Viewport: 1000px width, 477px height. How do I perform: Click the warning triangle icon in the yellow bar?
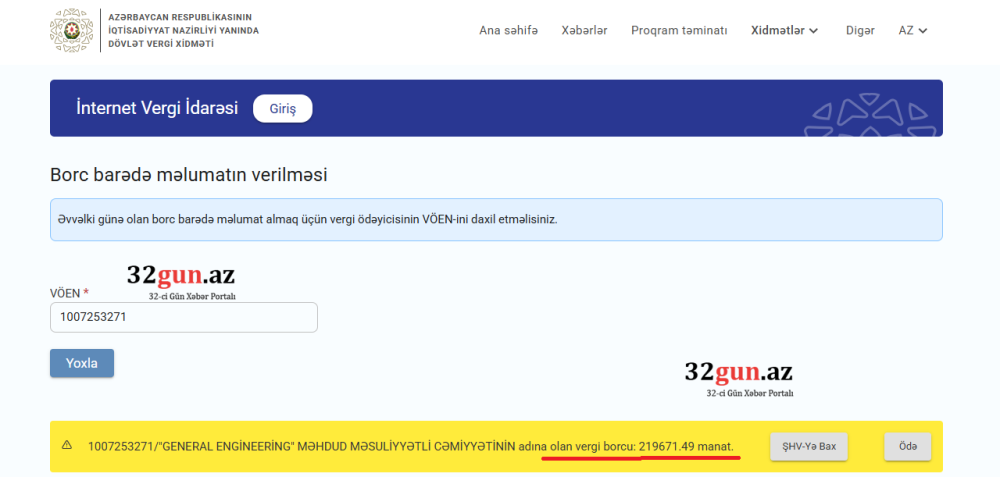coord(66,446)
